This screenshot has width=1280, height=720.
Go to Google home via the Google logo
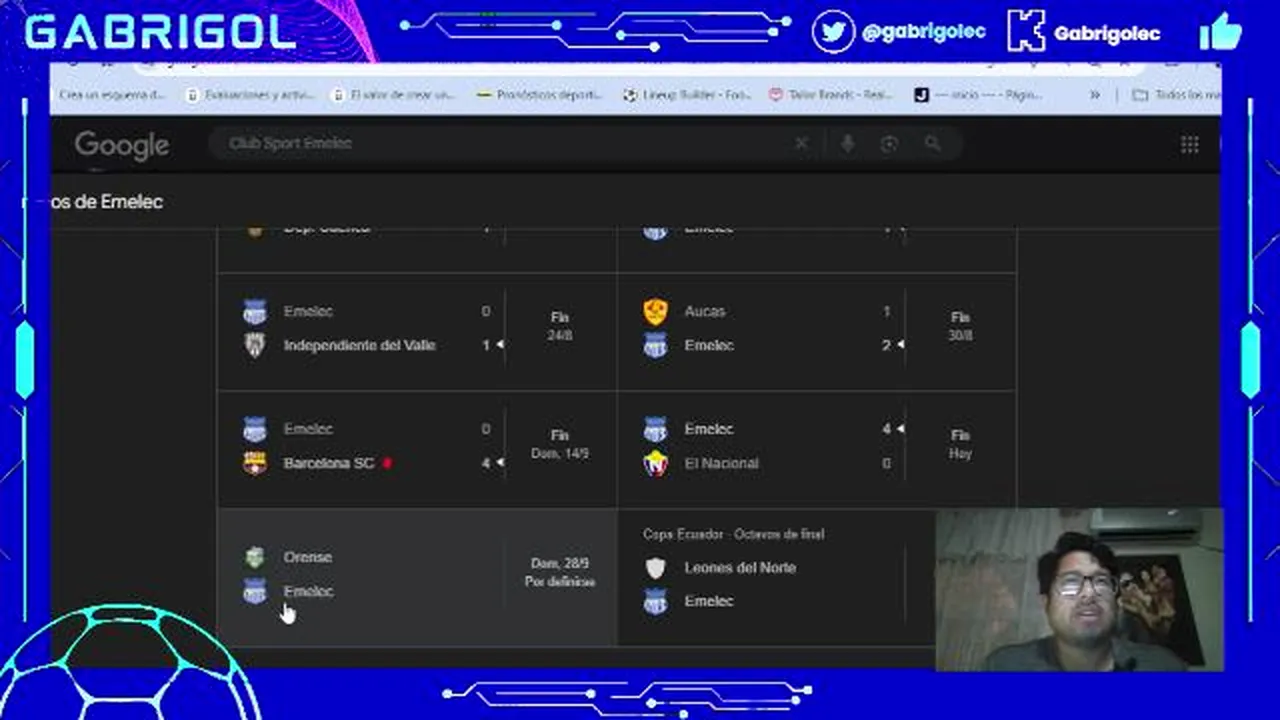click(x=121, y=146)
